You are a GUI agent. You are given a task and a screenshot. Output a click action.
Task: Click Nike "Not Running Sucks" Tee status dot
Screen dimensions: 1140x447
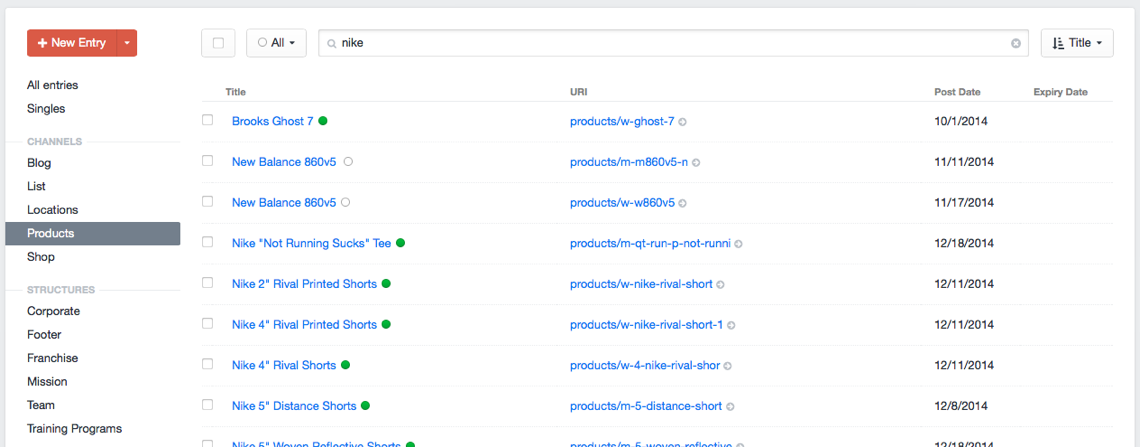401,243
